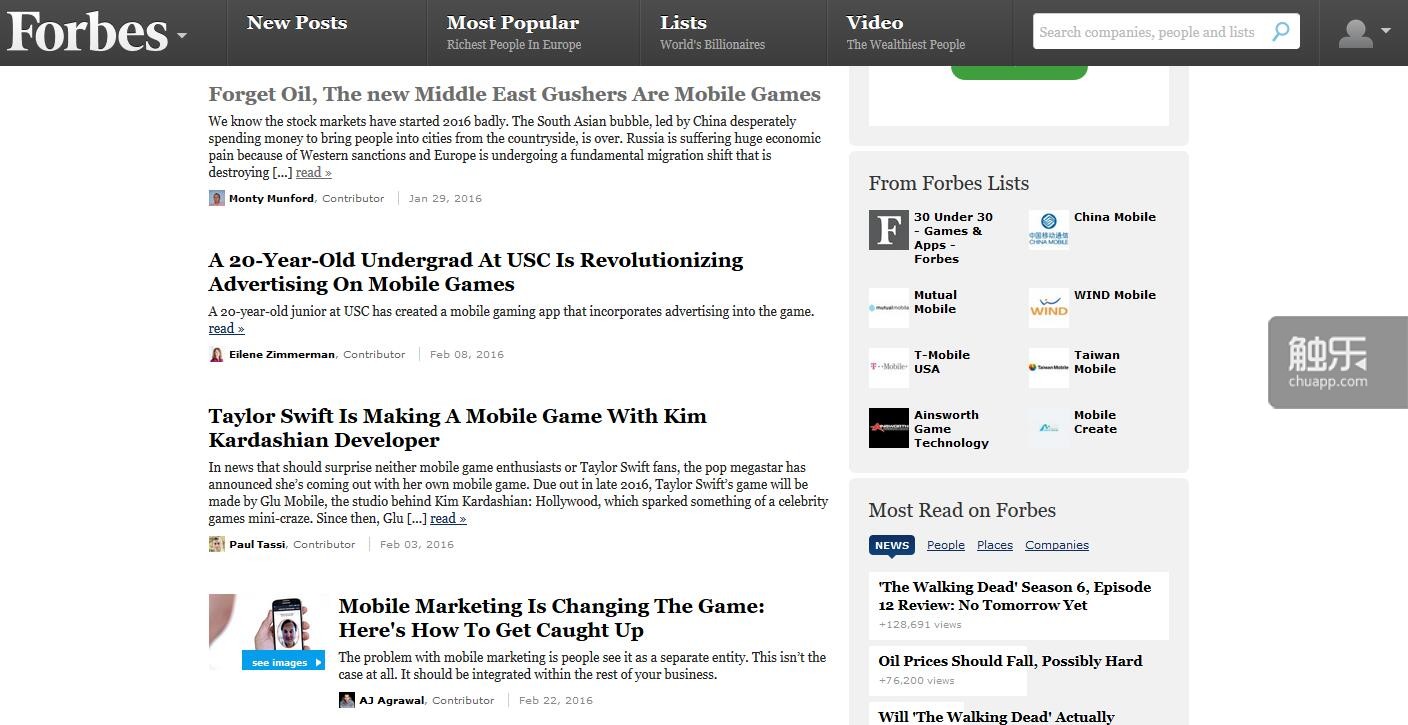Click the 'see images' button on thumbnail

click(283, 662)
